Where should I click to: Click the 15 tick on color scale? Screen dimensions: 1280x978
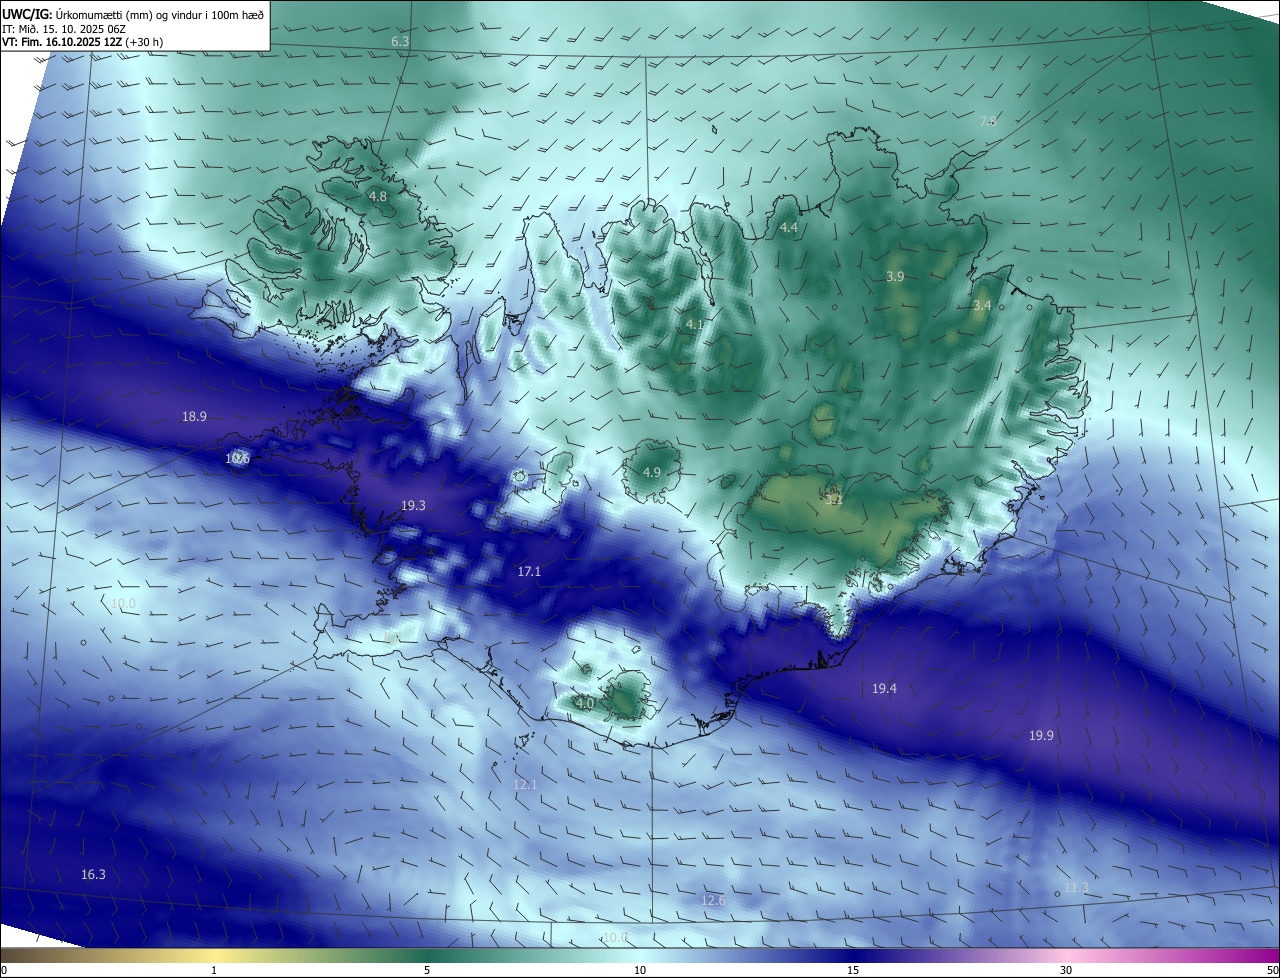tap(853, 970)
